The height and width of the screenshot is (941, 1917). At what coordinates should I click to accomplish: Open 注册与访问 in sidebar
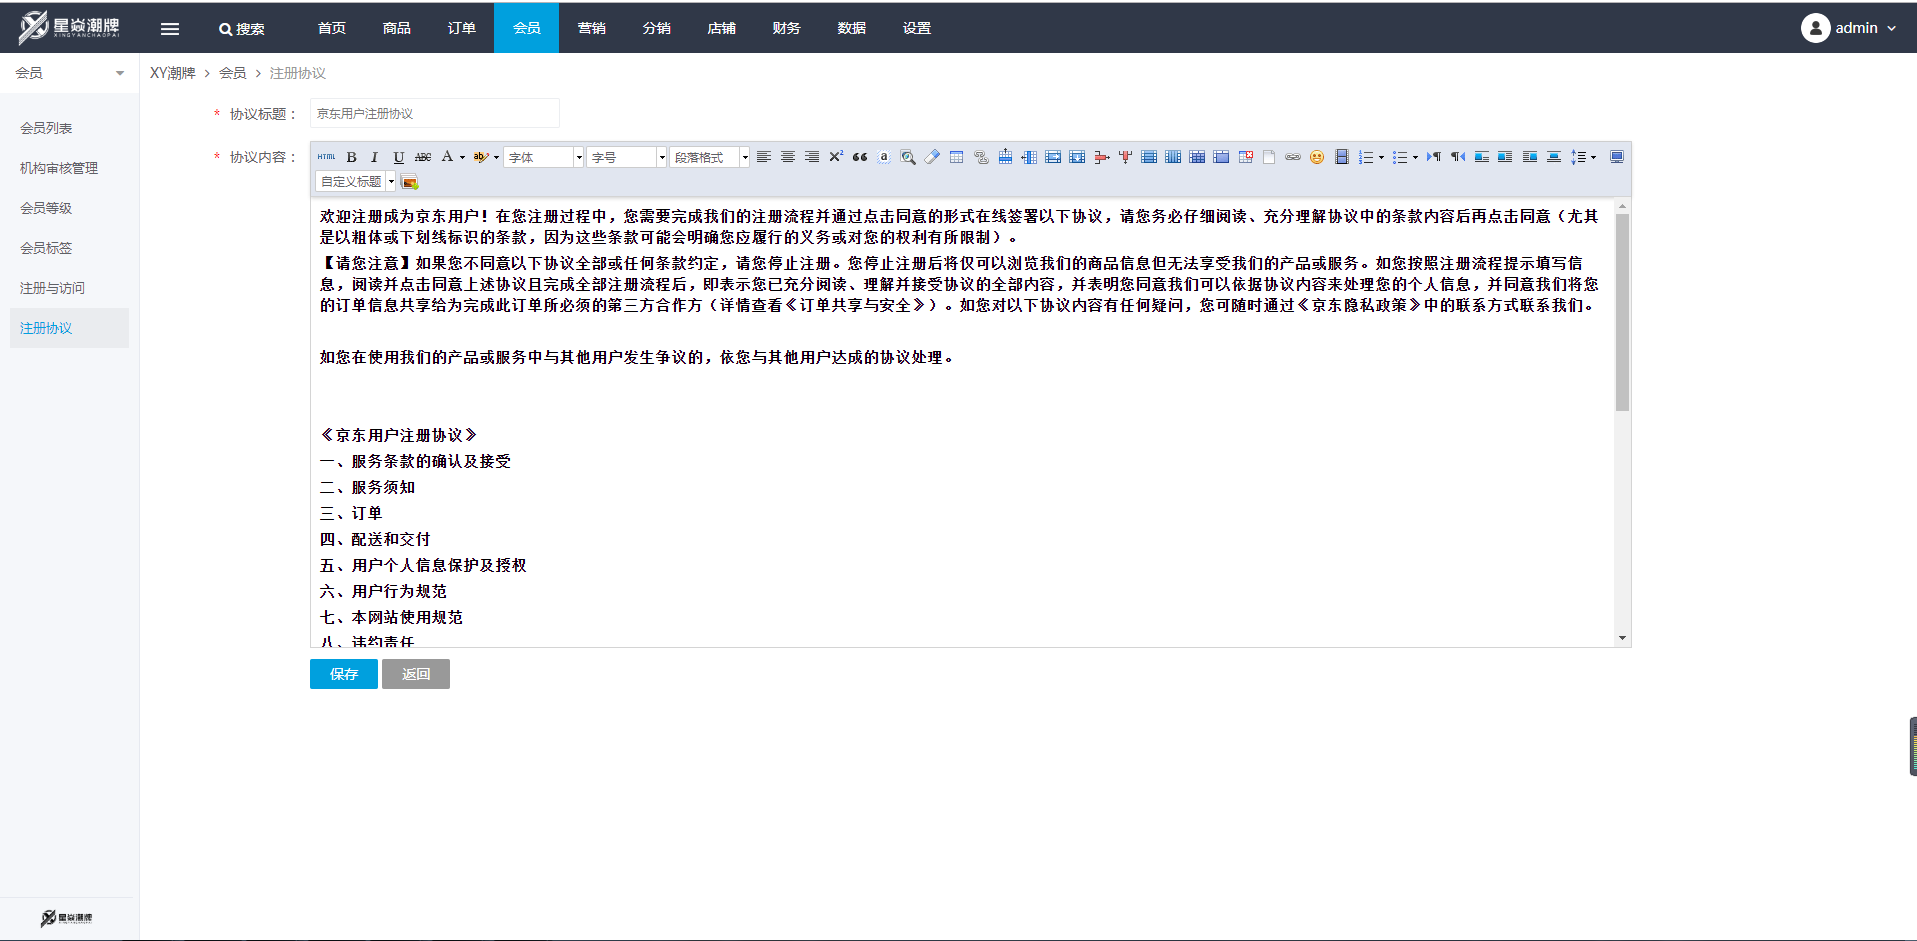click(x=69, y=288)
